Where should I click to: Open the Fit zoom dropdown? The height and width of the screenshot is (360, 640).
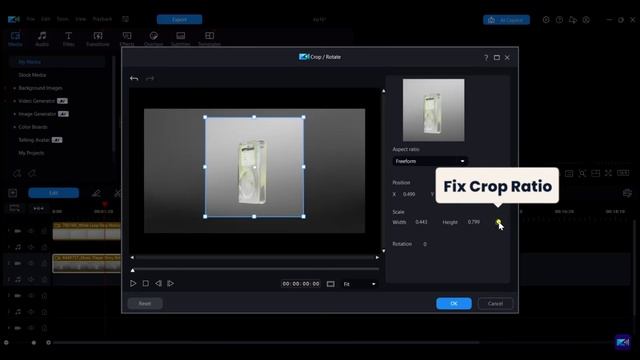coord(359,284)
